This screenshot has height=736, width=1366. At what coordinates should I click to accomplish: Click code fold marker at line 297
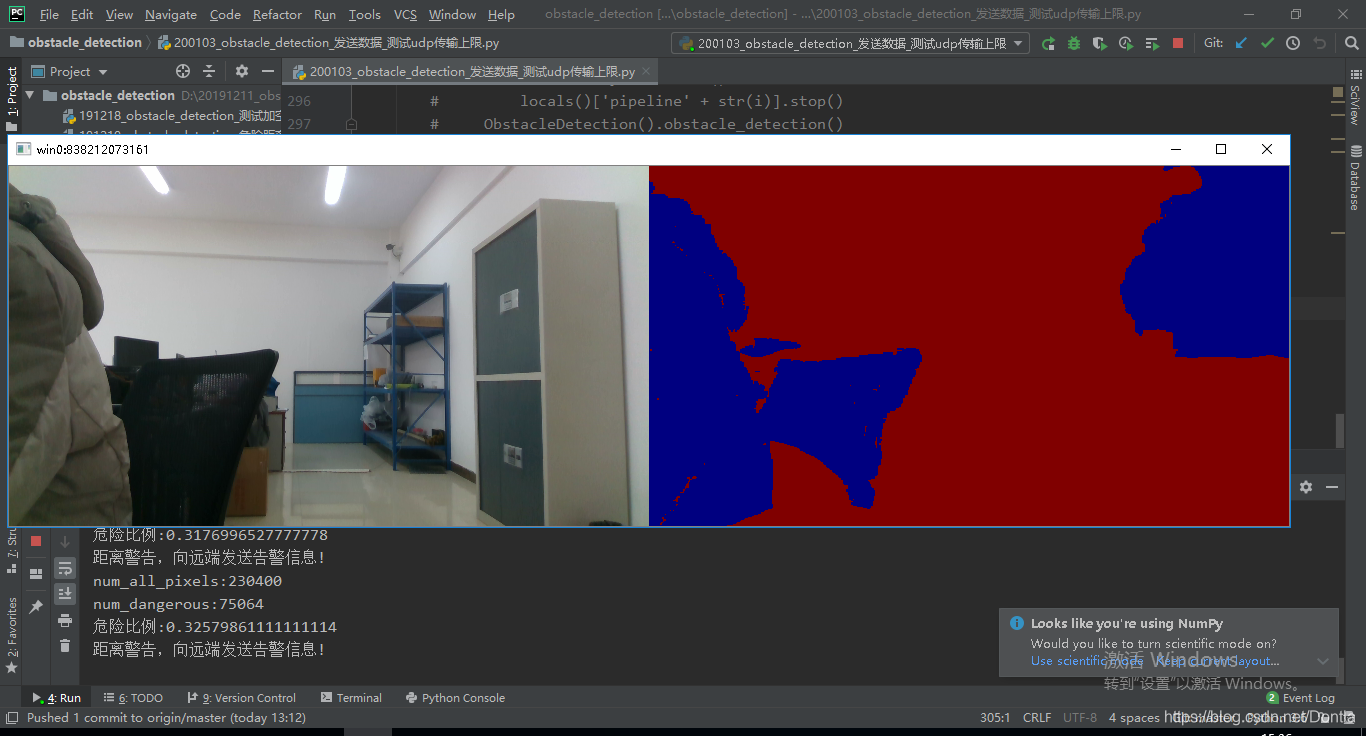click(x=351, y=124)
